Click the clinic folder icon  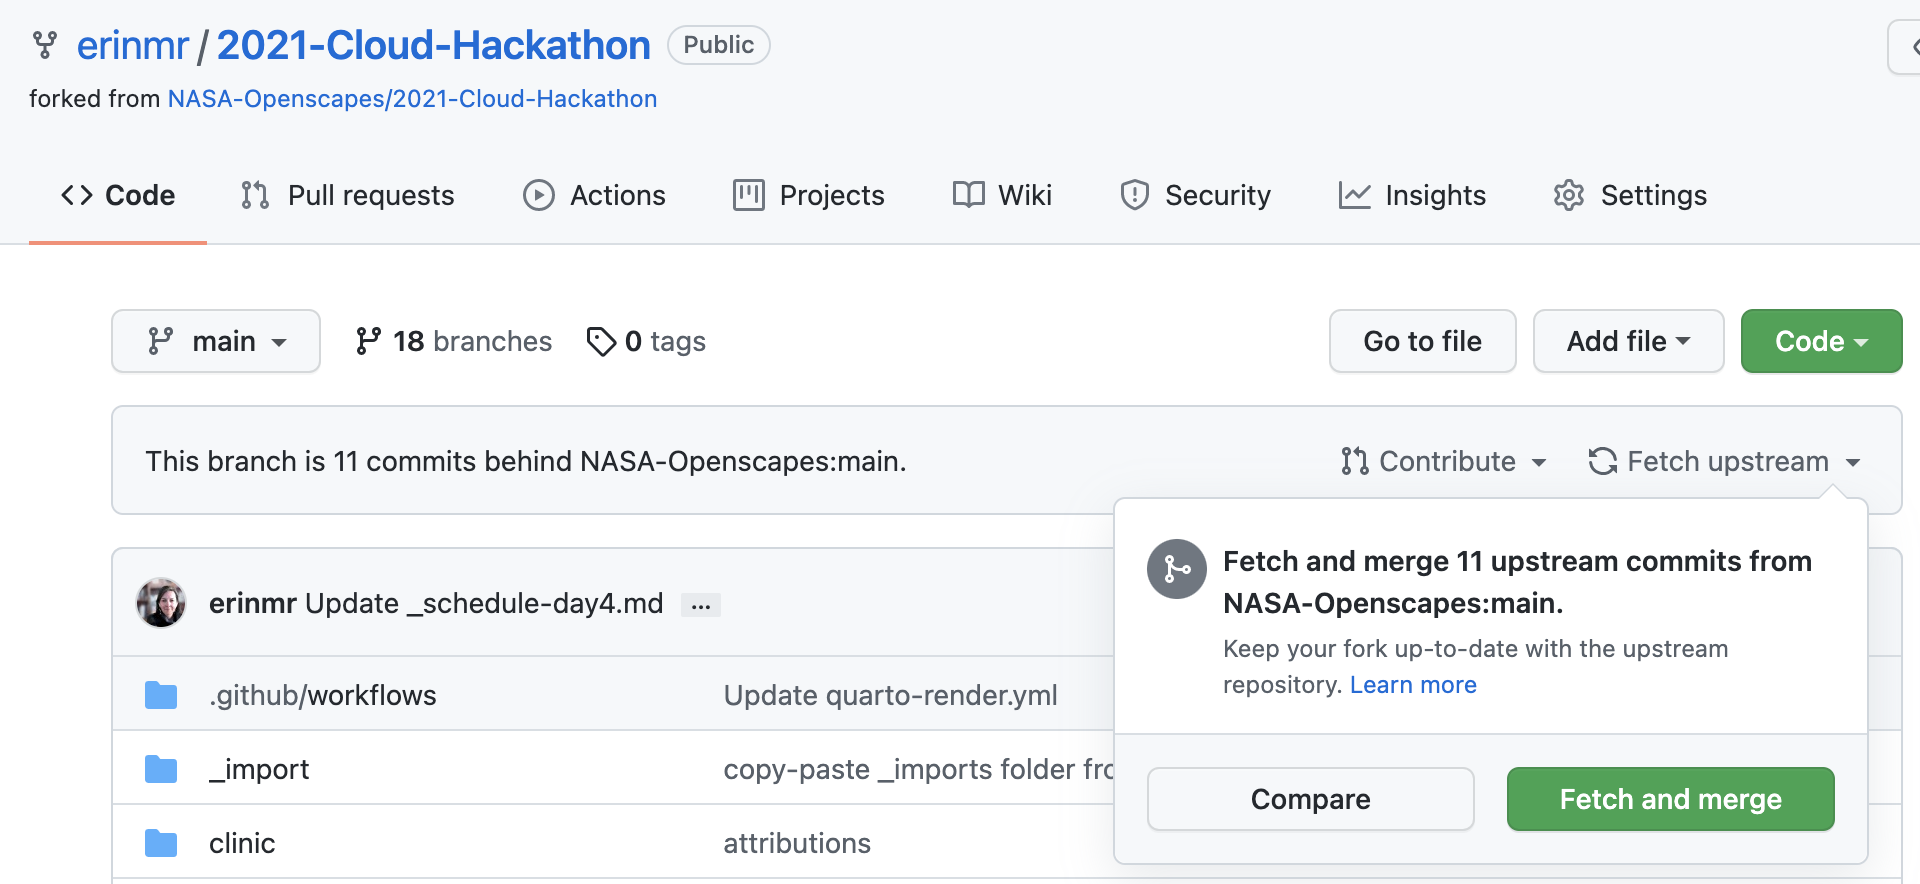pos(161,843)
